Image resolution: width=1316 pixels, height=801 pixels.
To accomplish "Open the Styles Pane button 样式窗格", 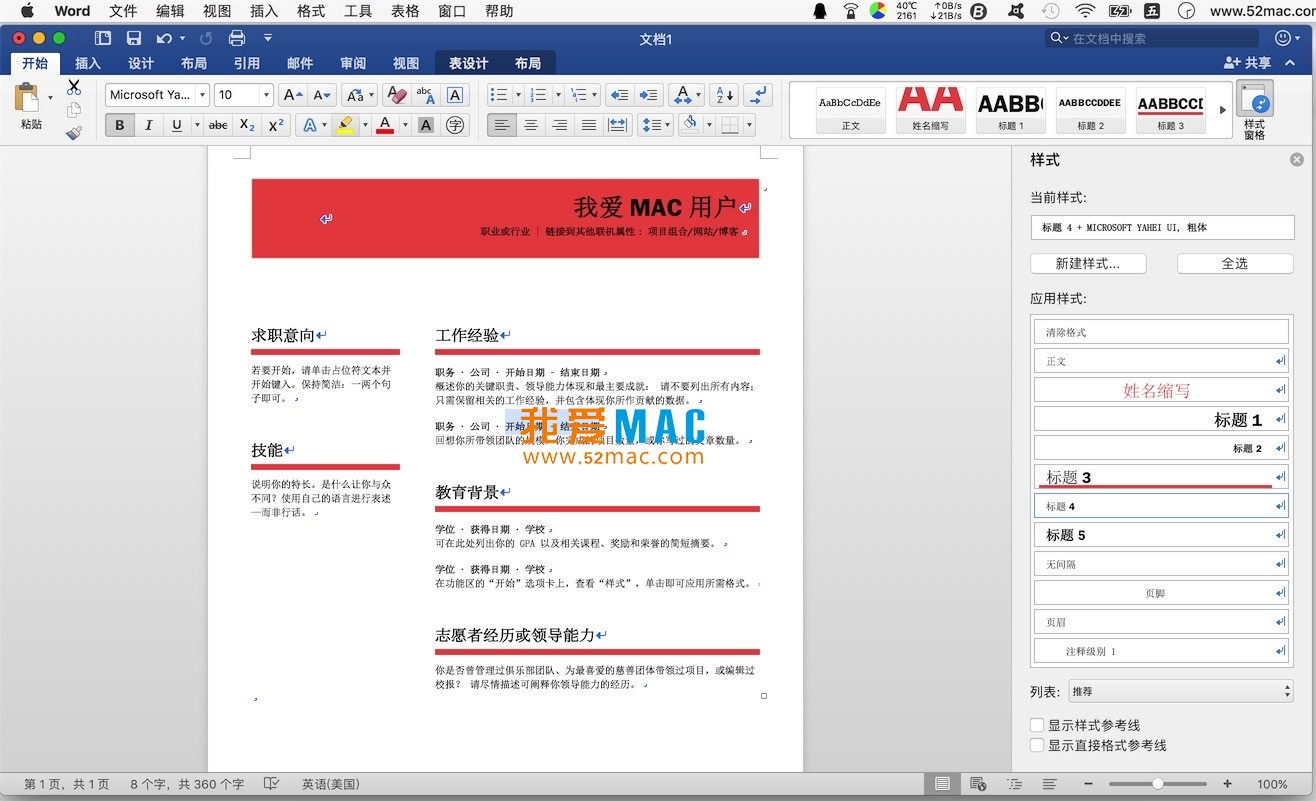I will coord(1254,111).
